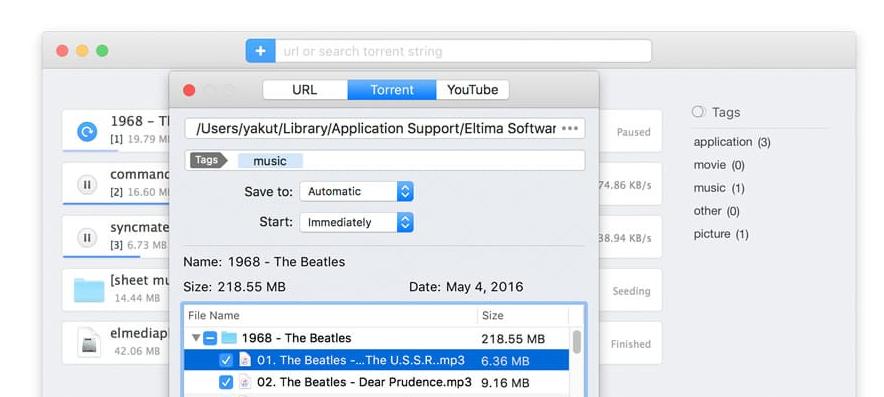Click the progress bar of the syncmate download
884x397 pixels.
click(x=101, y=256)
